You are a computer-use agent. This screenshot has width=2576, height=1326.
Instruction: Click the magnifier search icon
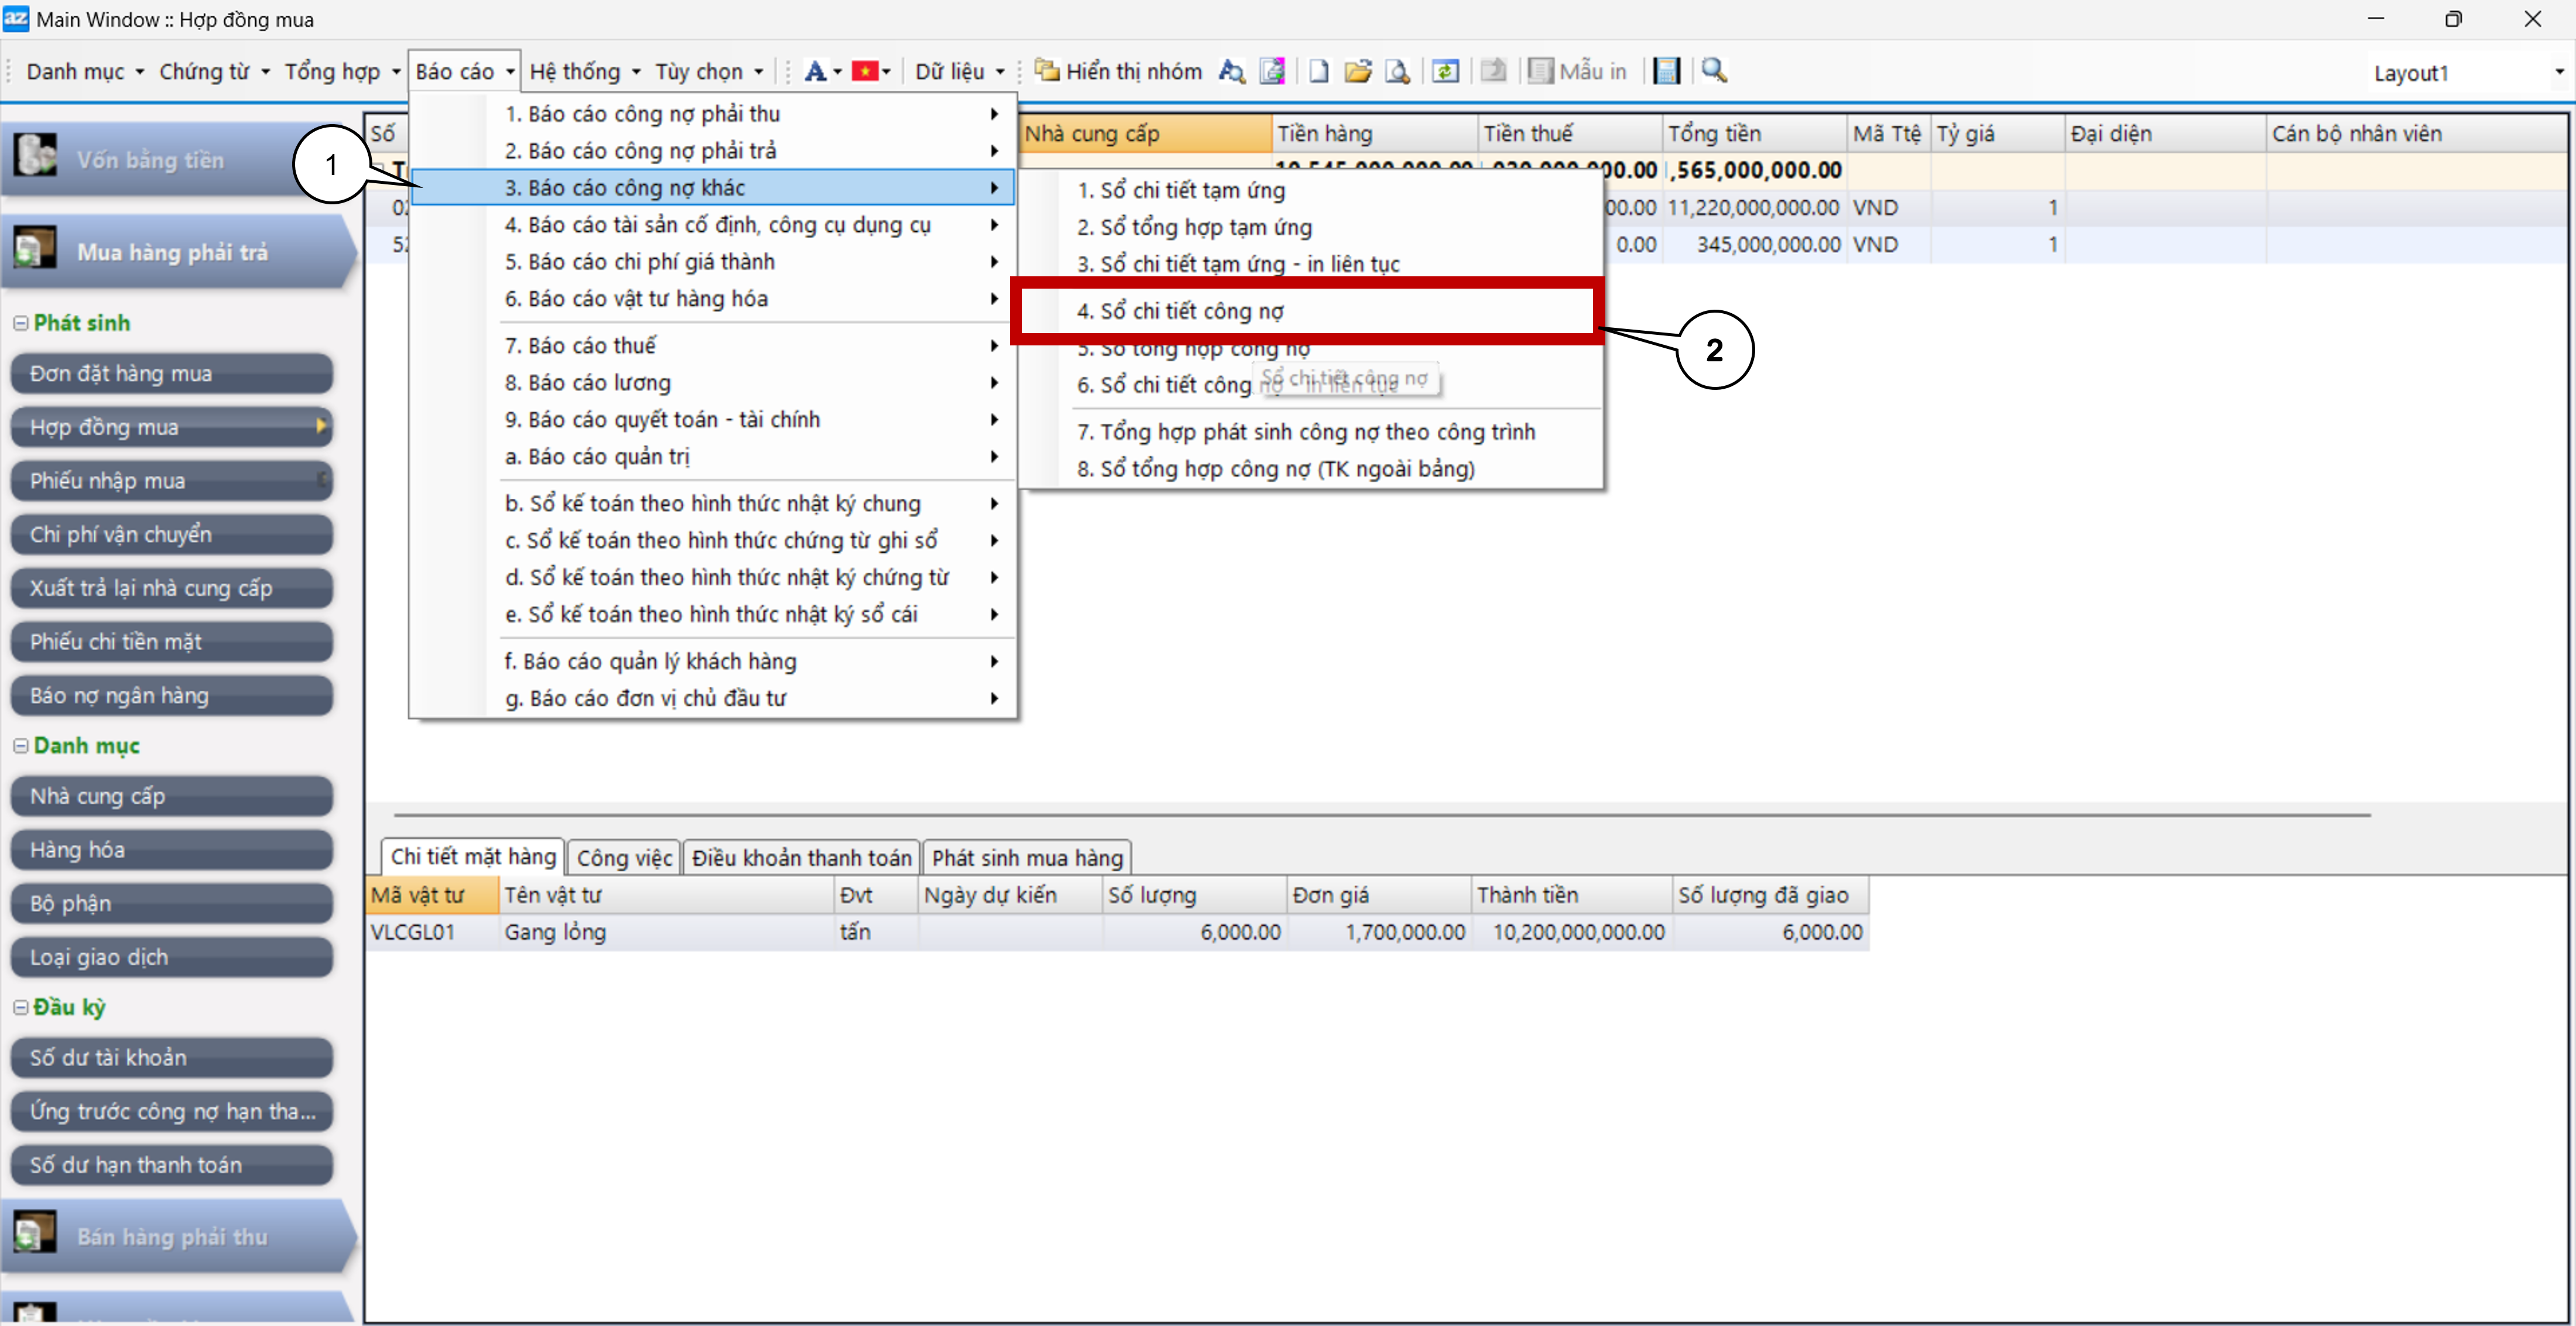[x=1714, y=71]
